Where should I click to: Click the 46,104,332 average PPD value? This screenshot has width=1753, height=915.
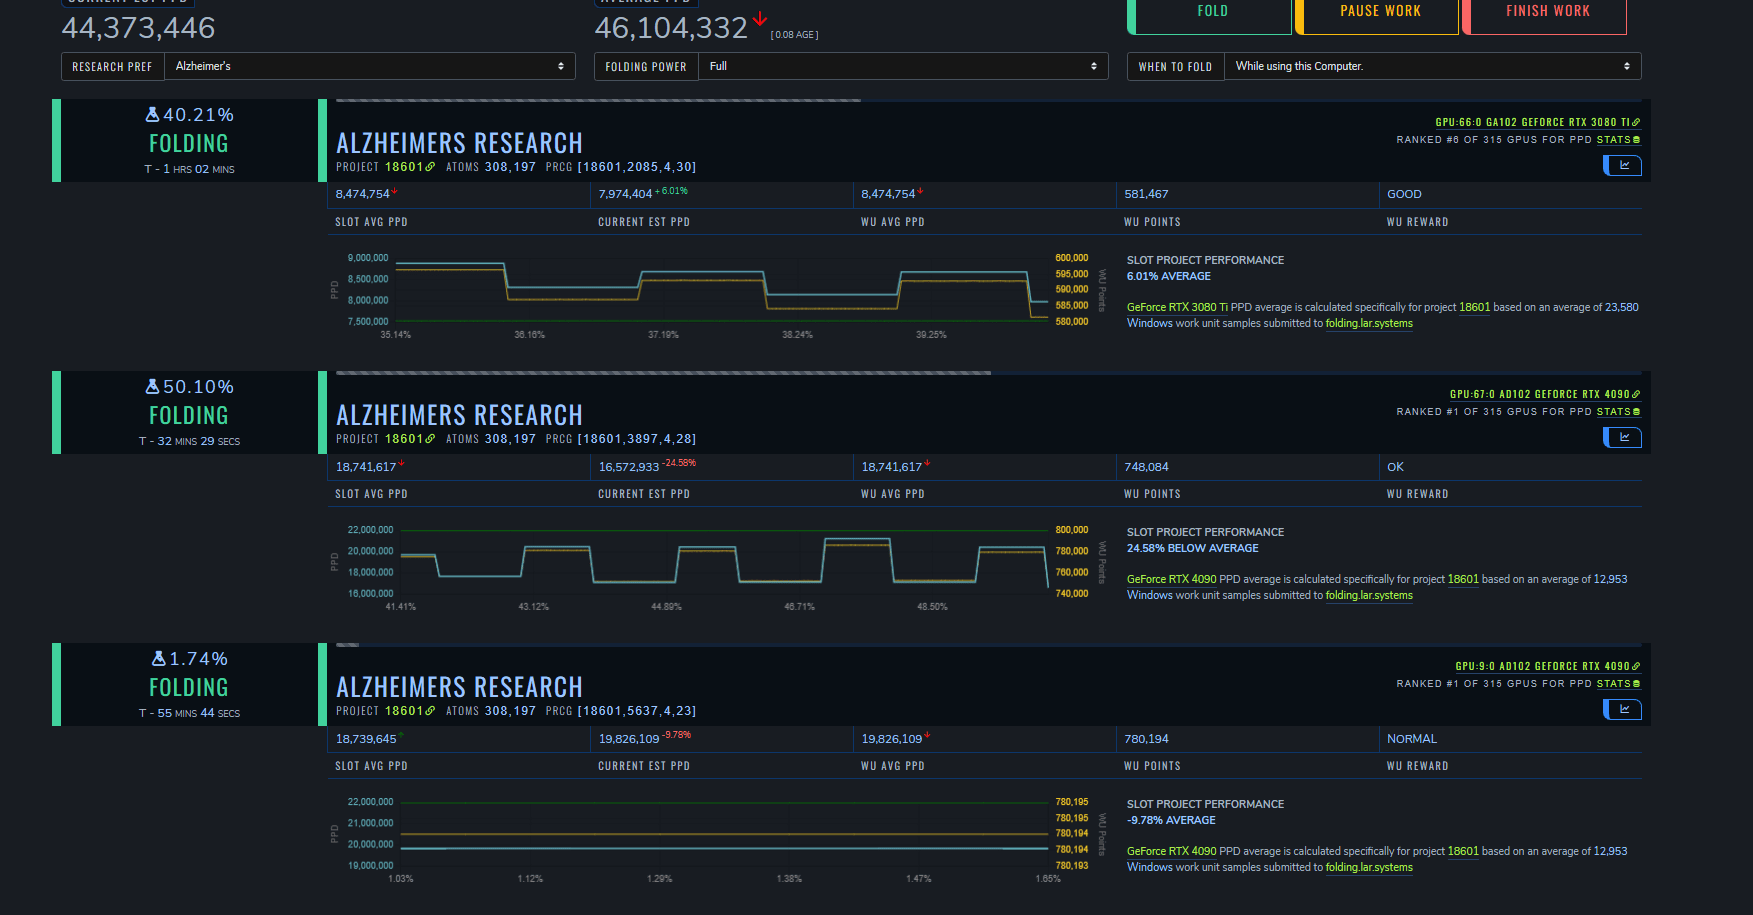tap(671, 28)
